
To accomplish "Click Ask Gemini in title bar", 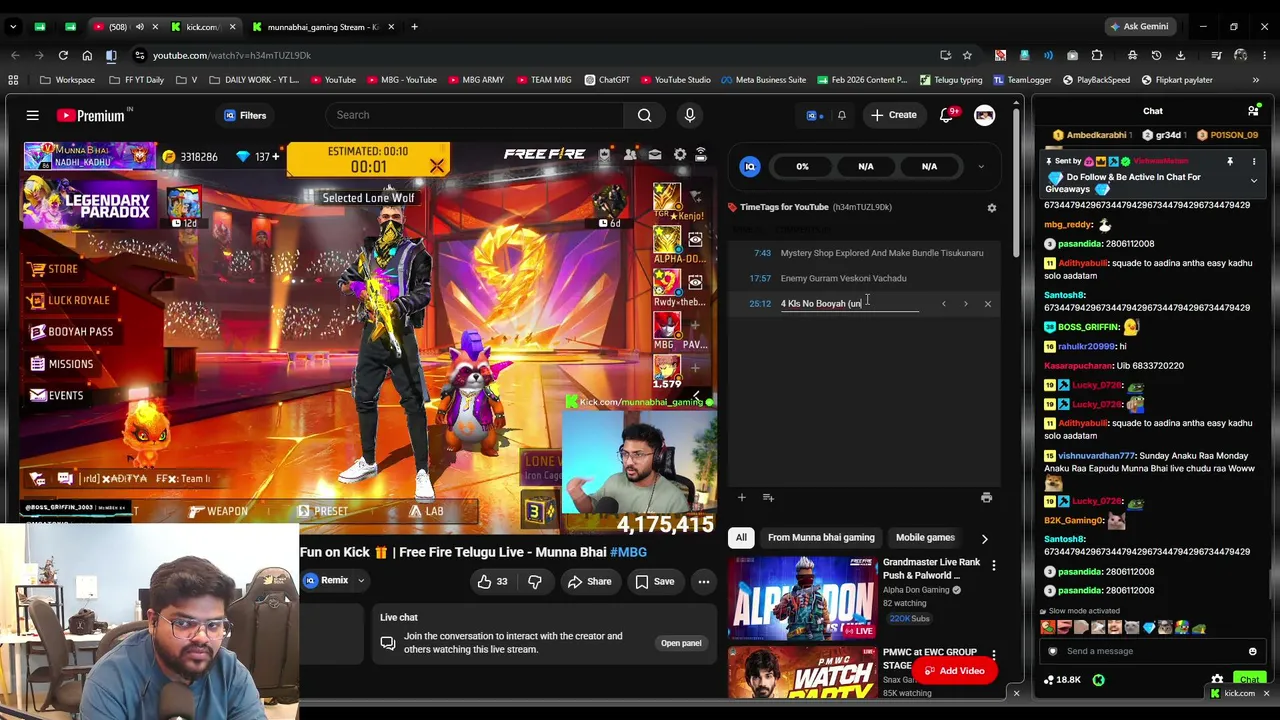I will pos(1138,27).
